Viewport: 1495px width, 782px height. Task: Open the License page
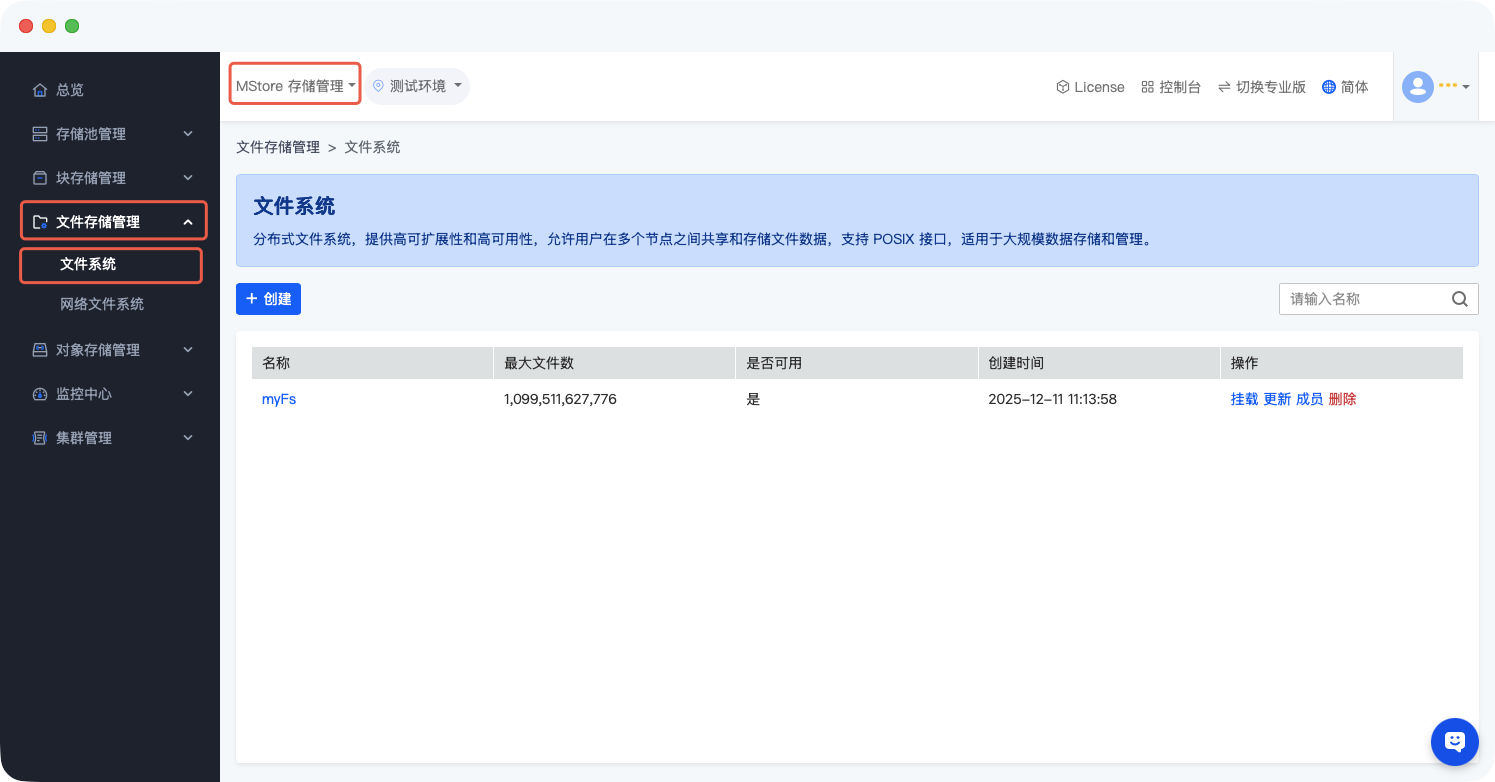click(1090, 87)
